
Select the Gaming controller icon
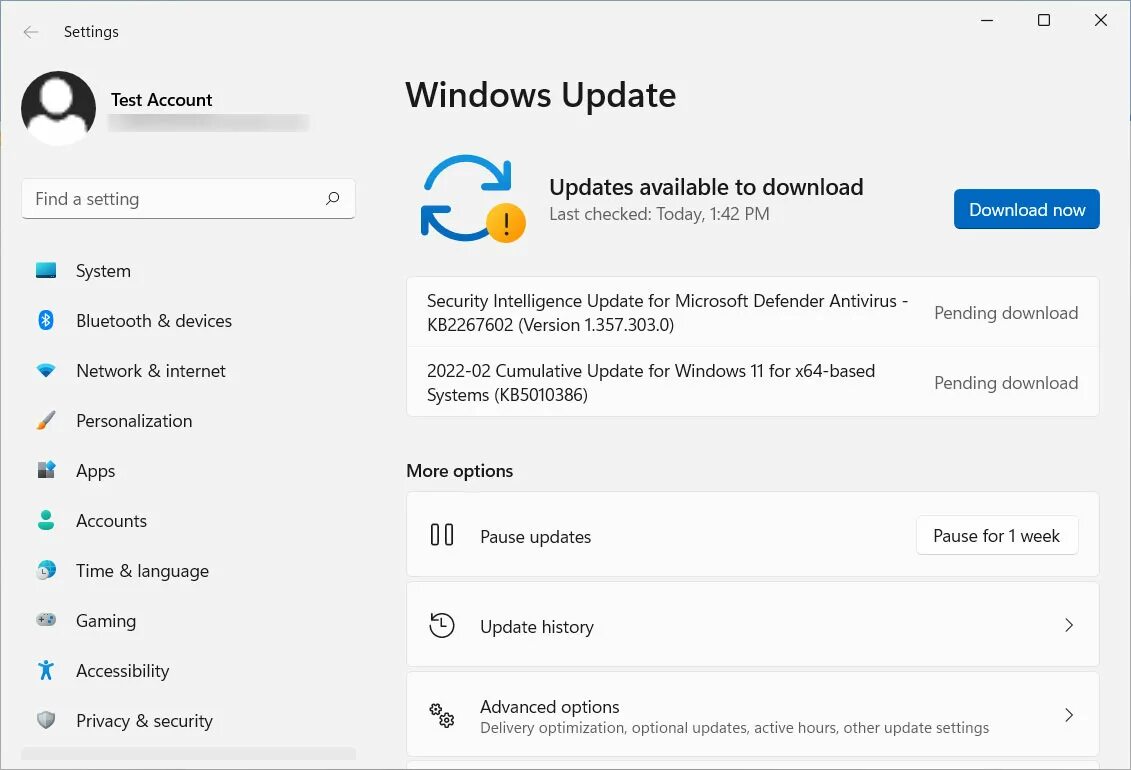coord(46,620)
